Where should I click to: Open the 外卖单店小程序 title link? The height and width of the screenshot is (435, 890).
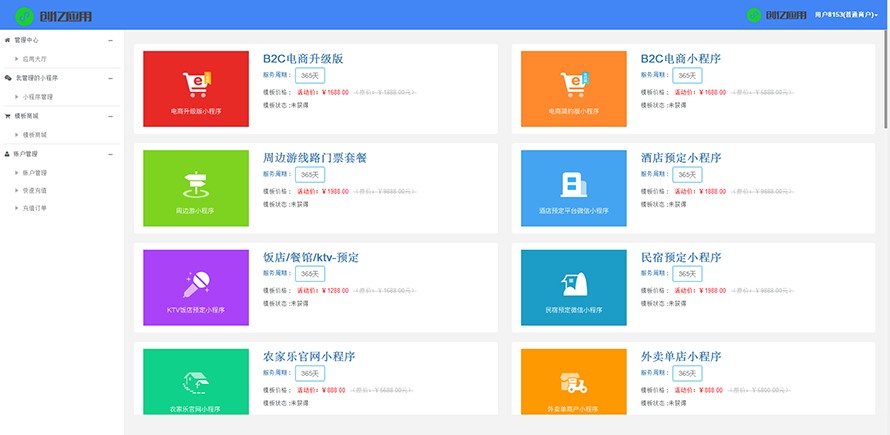pos(681,357)
